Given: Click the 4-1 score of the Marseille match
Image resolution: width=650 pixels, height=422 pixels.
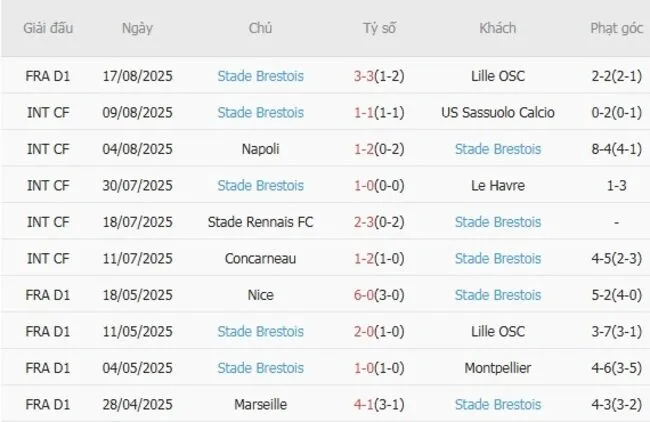Looking at the screenshot, I should (368, 404).
